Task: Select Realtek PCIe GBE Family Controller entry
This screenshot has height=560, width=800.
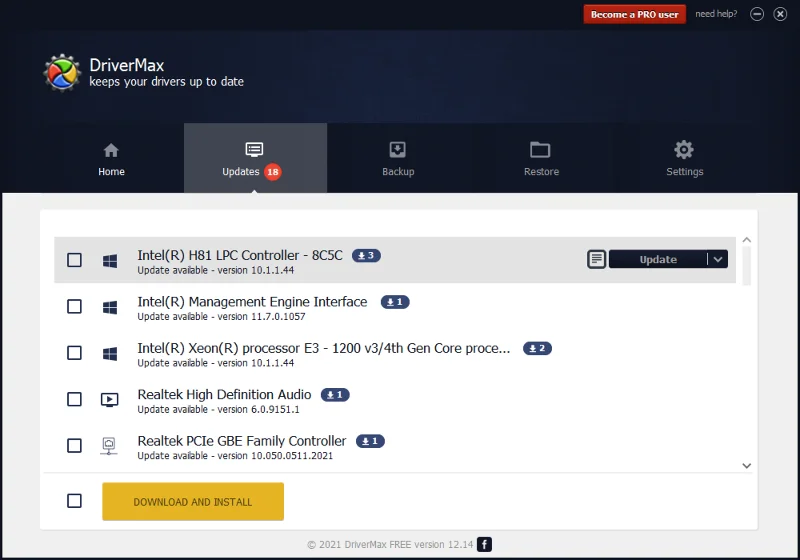Action: click(395, 446)
